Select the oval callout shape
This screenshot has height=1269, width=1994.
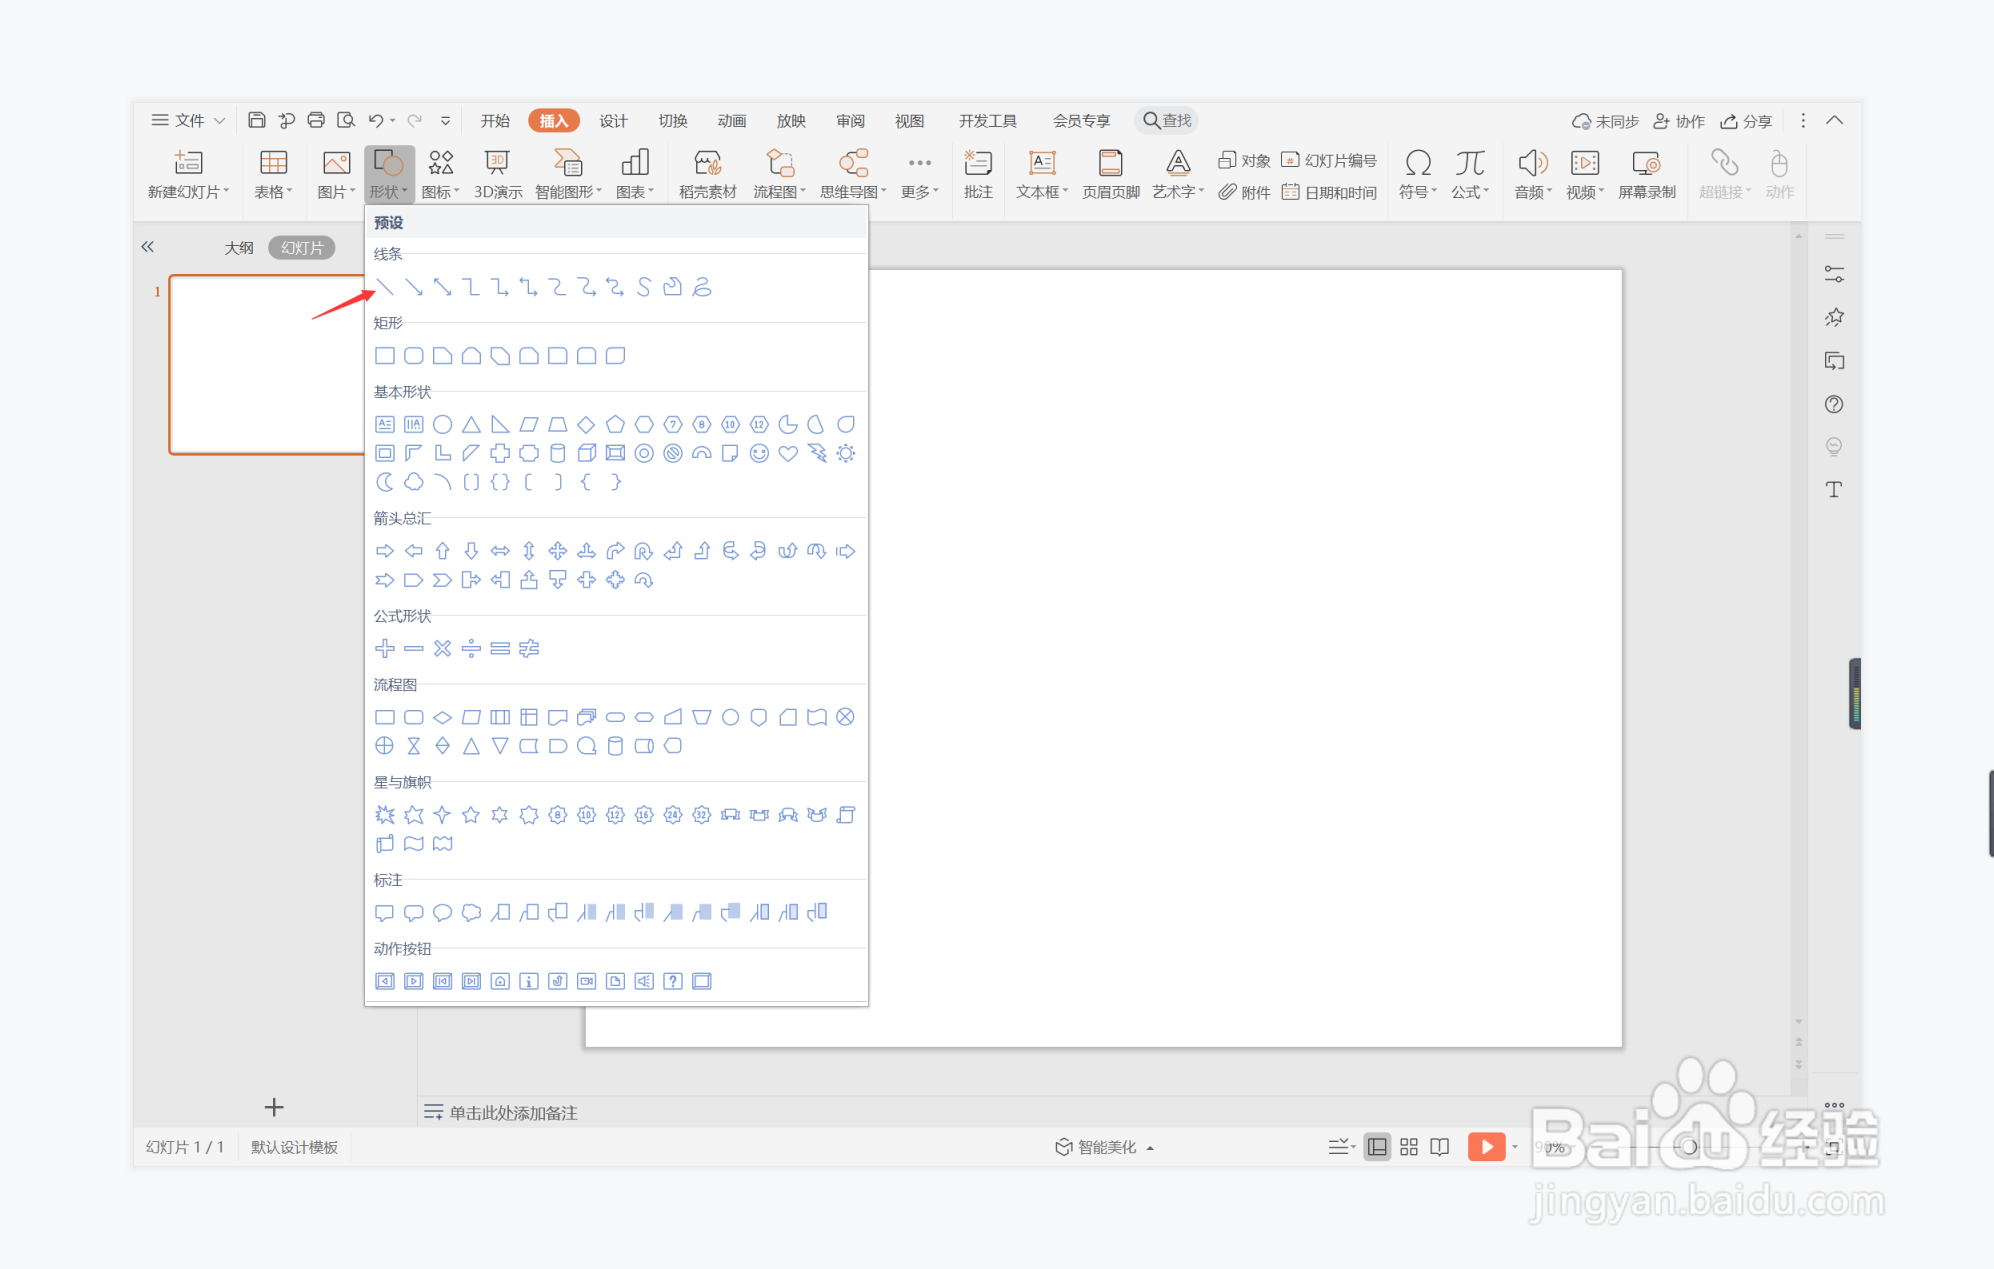(442, 912)
